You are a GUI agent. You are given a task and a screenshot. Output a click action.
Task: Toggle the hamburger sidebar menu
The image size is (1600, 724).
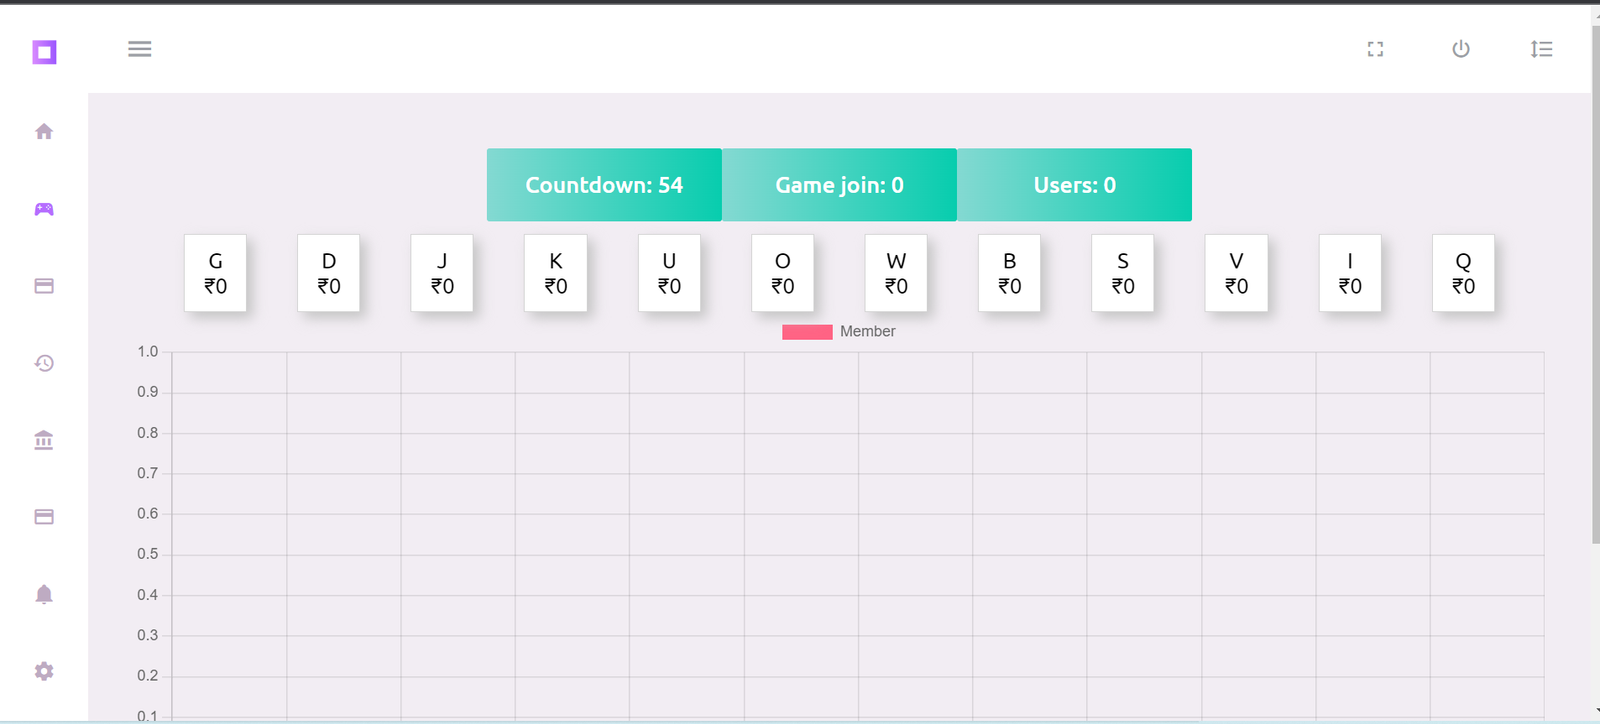pos(140,49)
